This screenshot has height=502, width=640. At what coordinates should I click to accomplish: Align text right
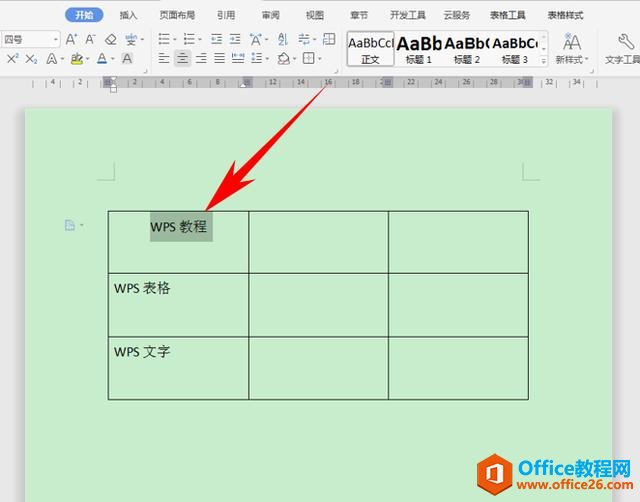point(201,58)
